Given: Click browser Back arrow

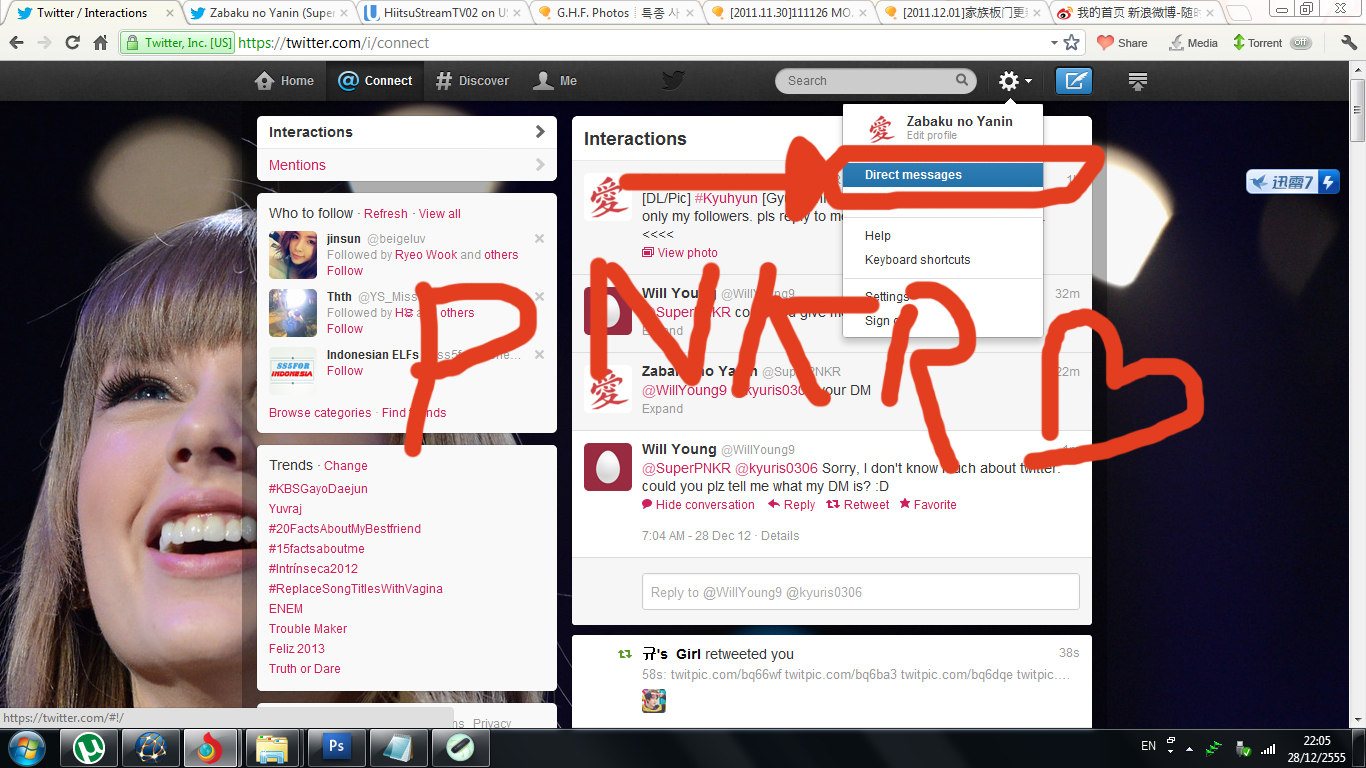Looking at the screenshot, I should click(x=18, y=43).
